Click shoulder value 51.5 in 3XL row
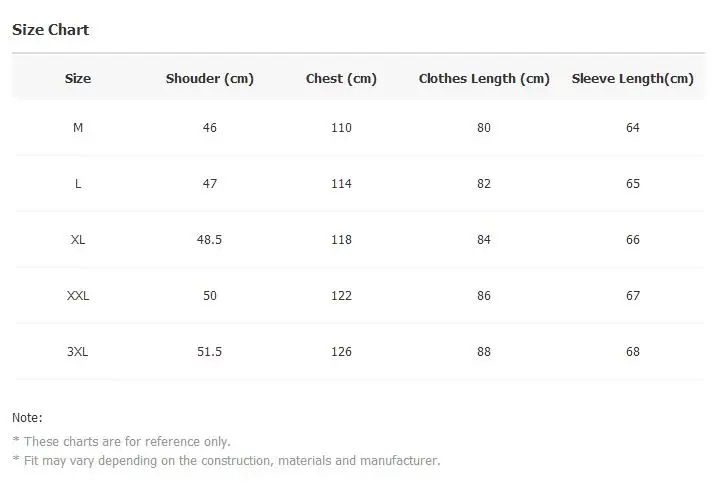 pos(209,352)
